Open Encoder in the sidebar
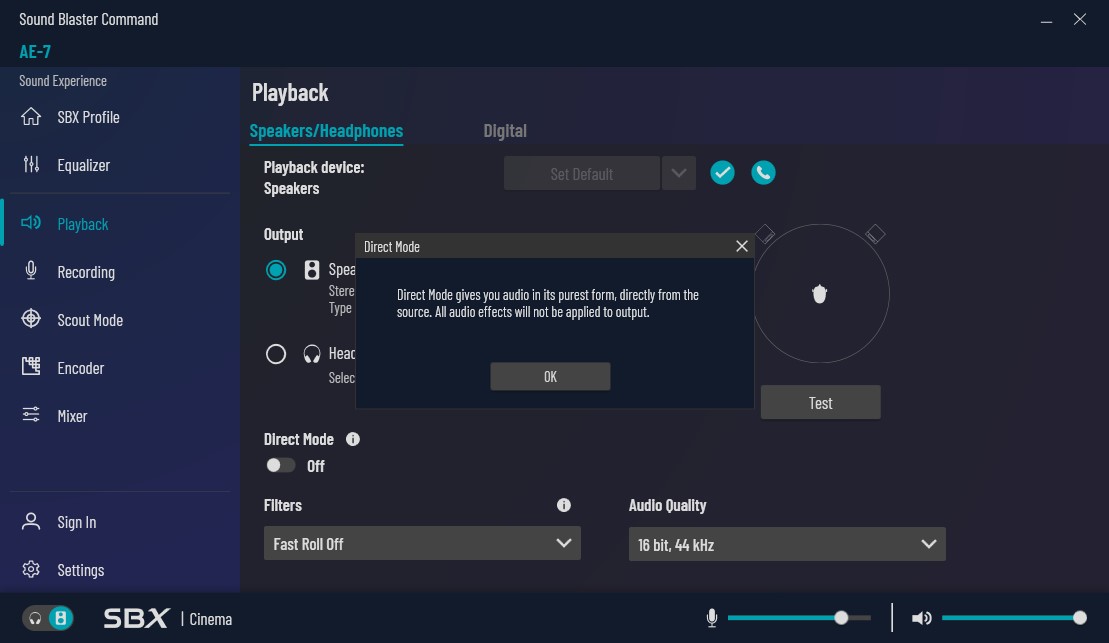The image size is (1109, 643). click(x=81, y=368)
